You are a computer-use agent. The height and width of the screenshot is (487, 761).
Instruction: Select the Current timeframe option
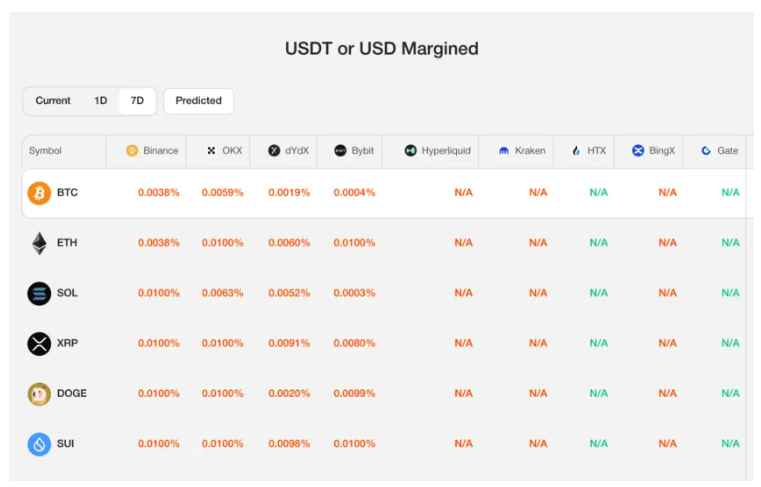(x=53, y=101)
